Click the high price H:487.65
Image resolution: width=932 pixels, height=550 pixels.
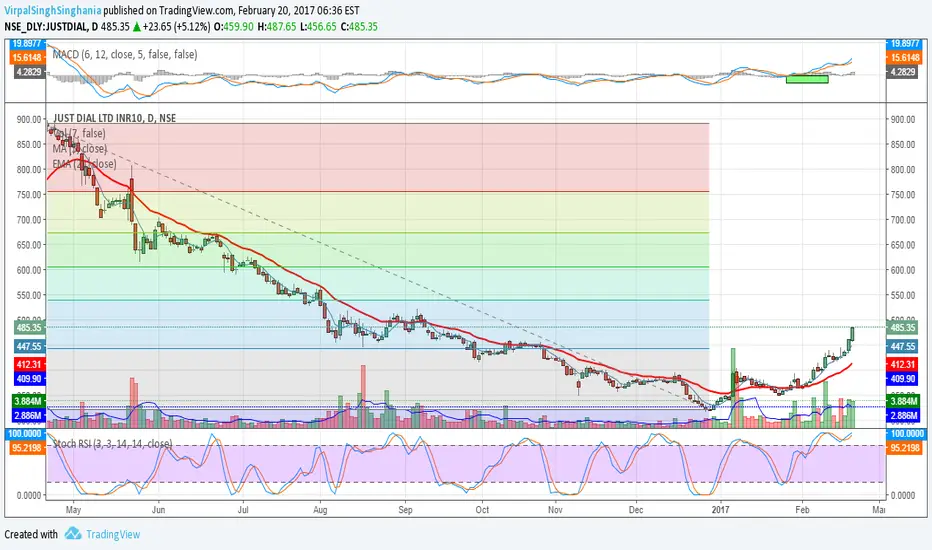pos(276,26)
